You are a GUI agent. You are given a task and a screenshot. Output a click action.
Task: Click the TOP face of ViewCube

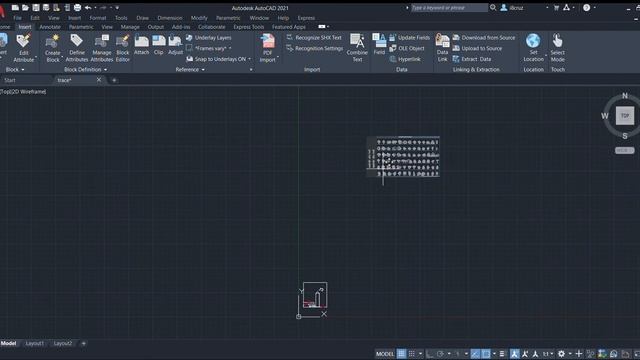tap(625, 116)
